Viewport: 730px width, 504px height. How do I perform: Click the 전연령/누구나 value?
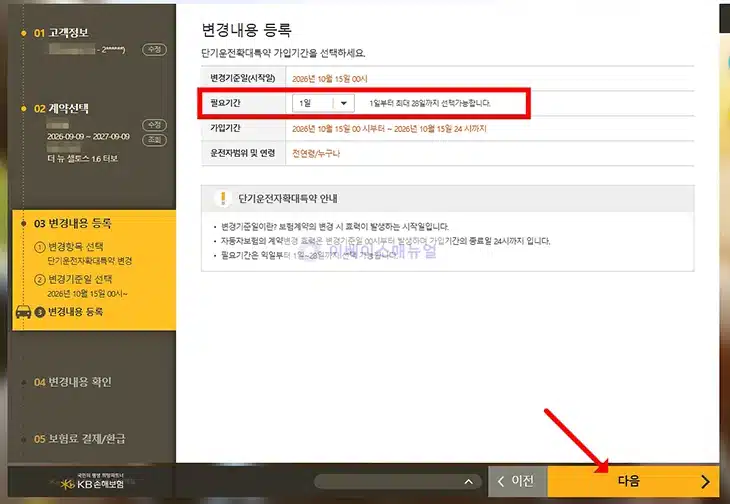click(x=316, y=154)
